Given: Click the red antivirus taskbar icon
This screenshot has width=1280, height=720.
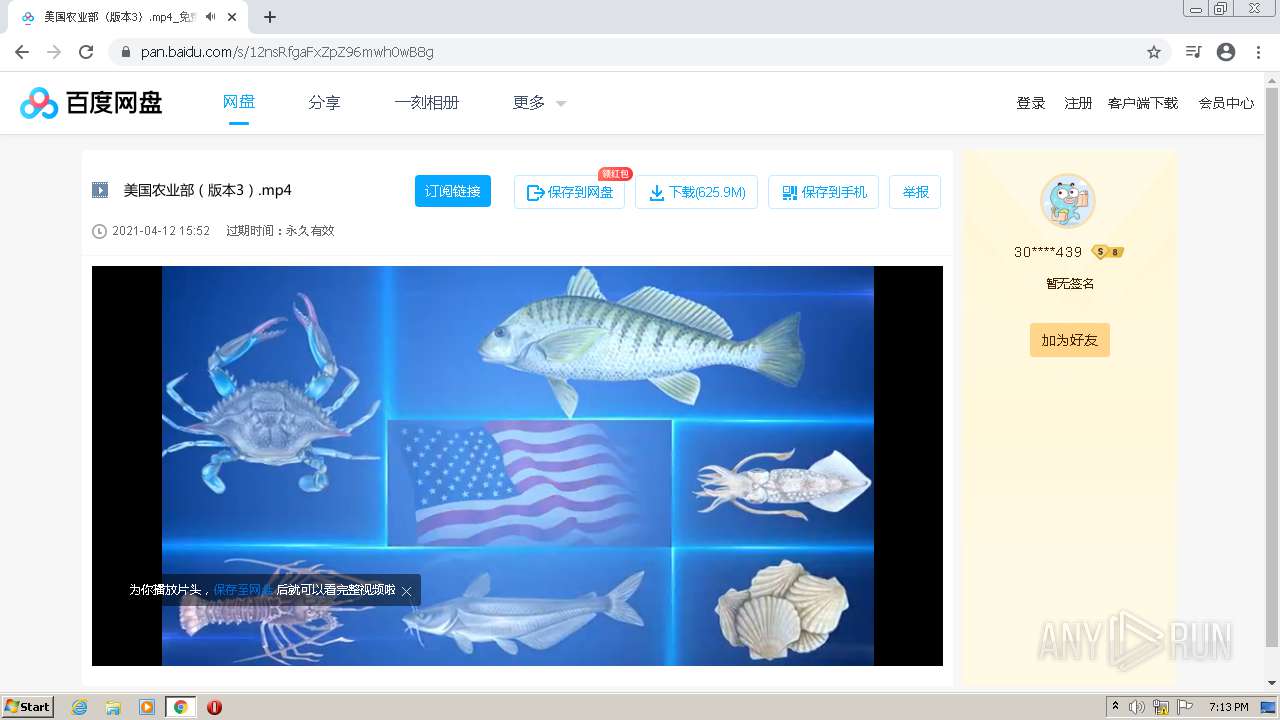Looking at the screenshot, I should (214, 707).
